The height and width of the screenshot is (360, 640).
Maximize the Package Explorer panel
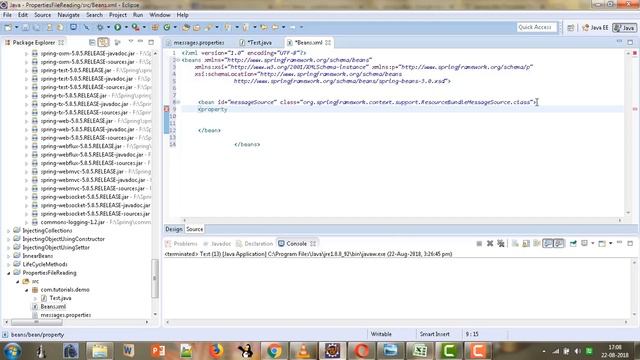(151, 42)
